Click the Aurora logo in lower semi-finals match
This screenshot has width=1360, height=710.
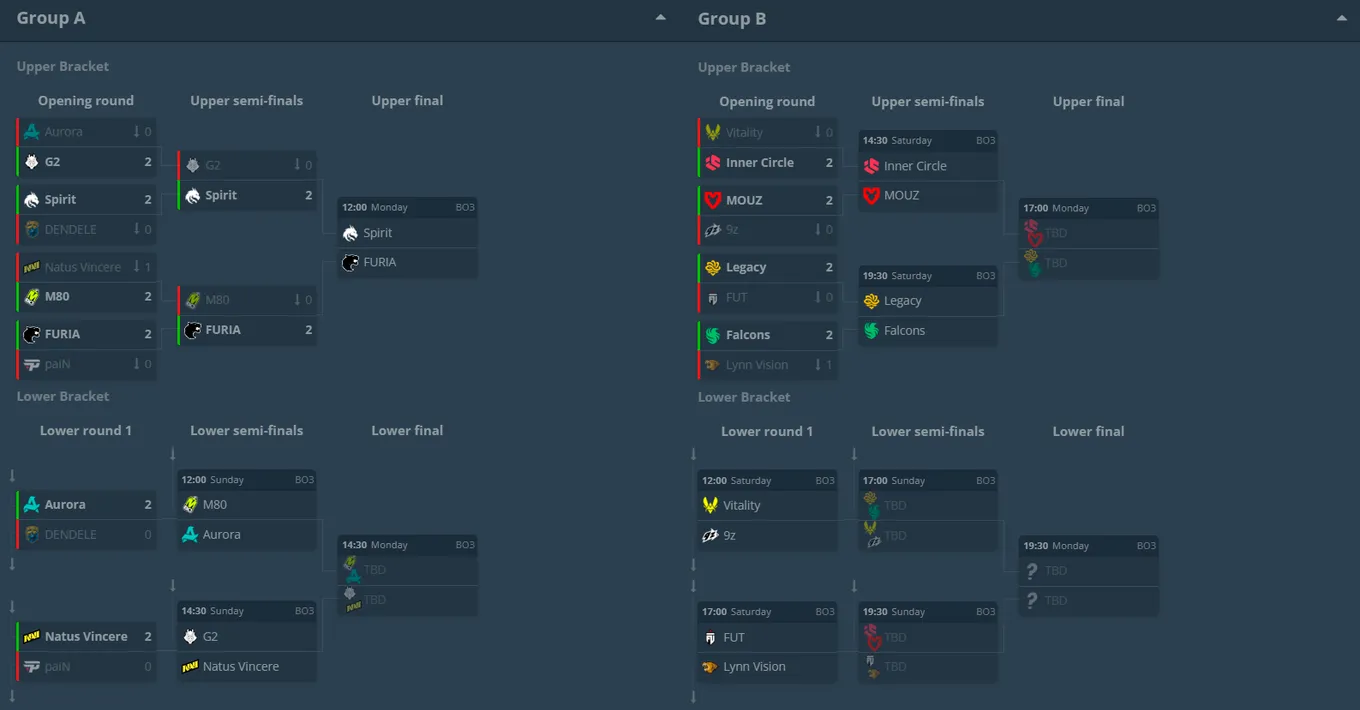190,534
